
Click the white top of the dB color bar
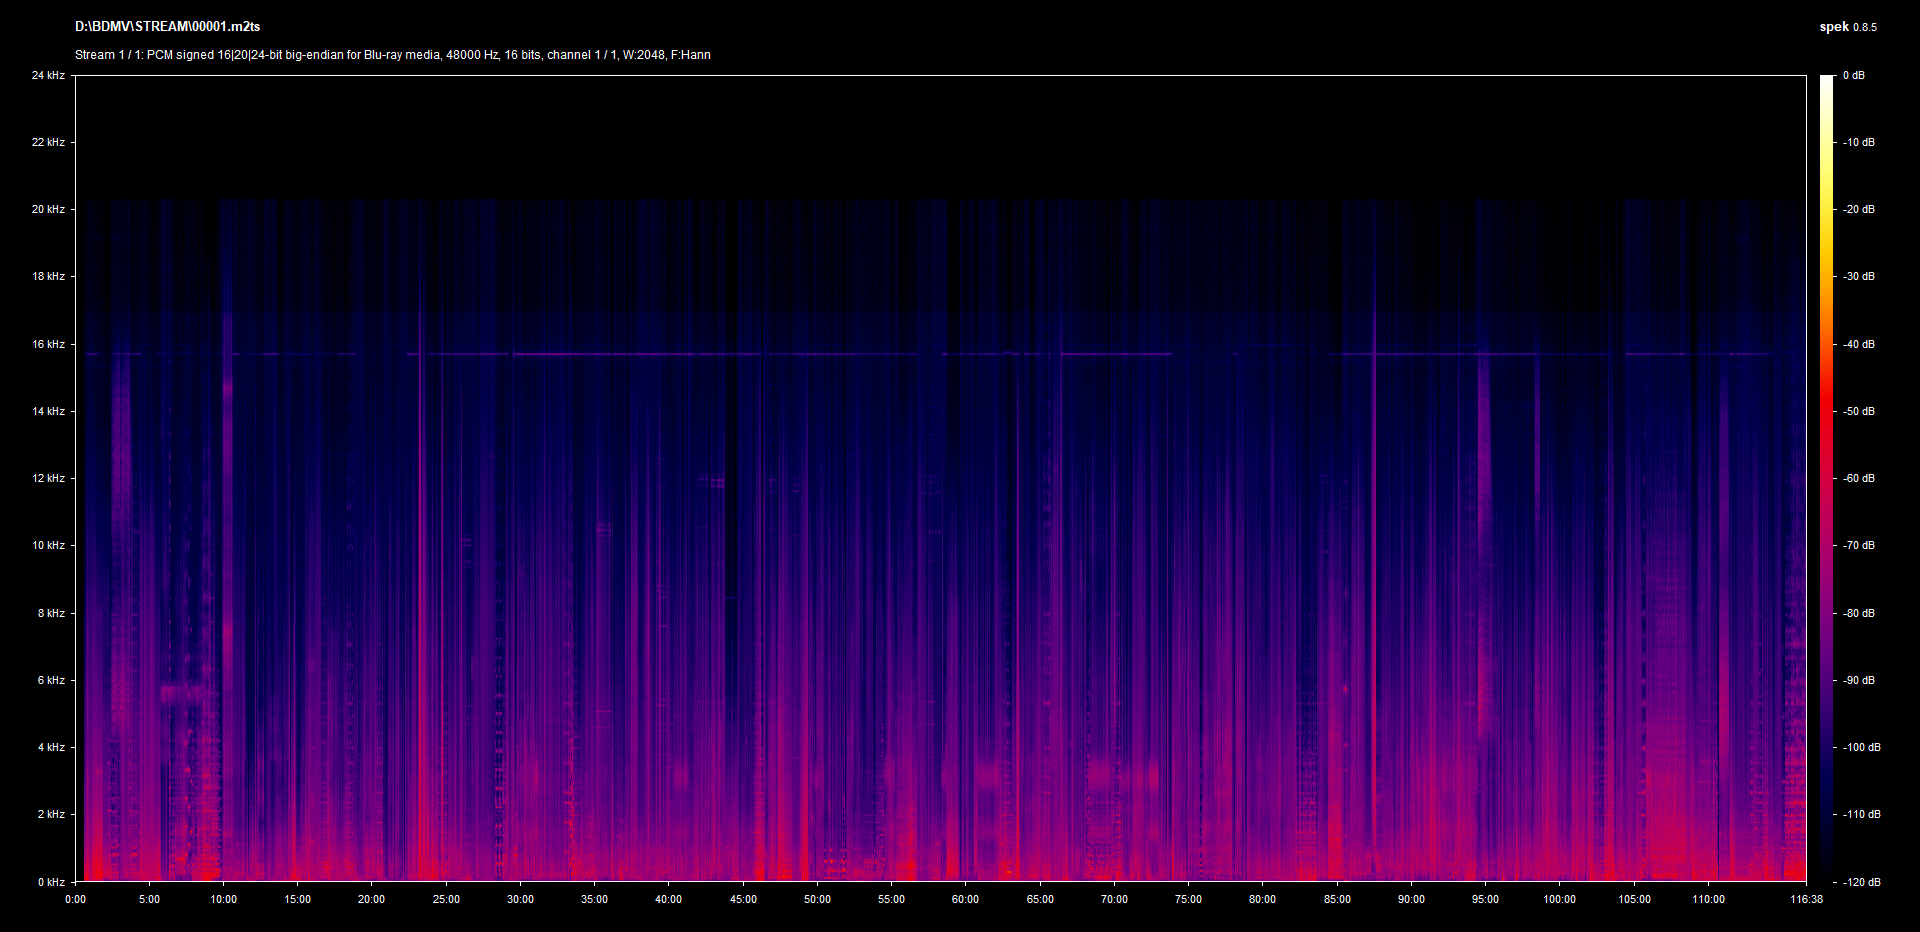tap(1827, 82)
